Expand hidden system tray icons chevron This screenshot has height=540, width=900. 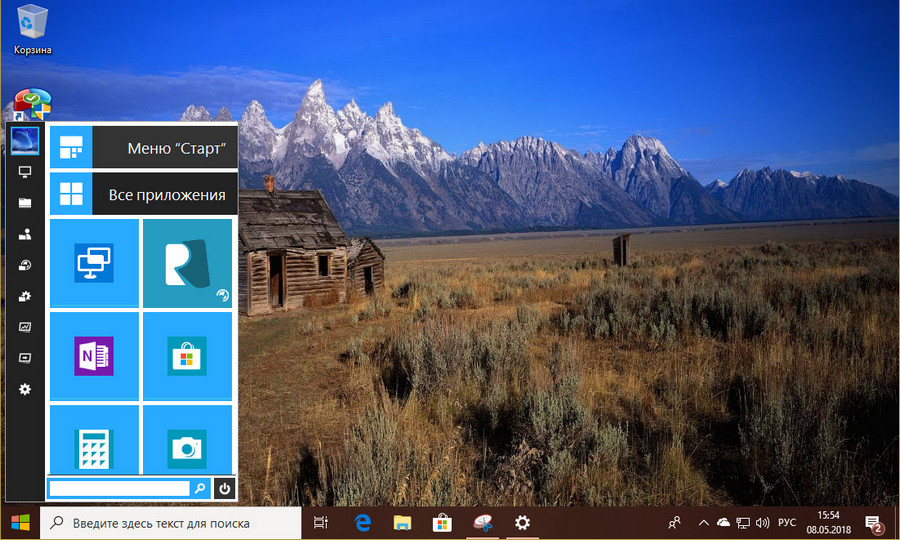point(703,523)
